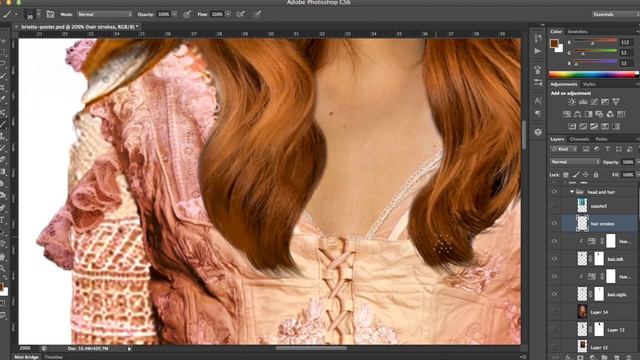Open the Mini Bridge tab
640x360 pixels.
coord(27,357)
